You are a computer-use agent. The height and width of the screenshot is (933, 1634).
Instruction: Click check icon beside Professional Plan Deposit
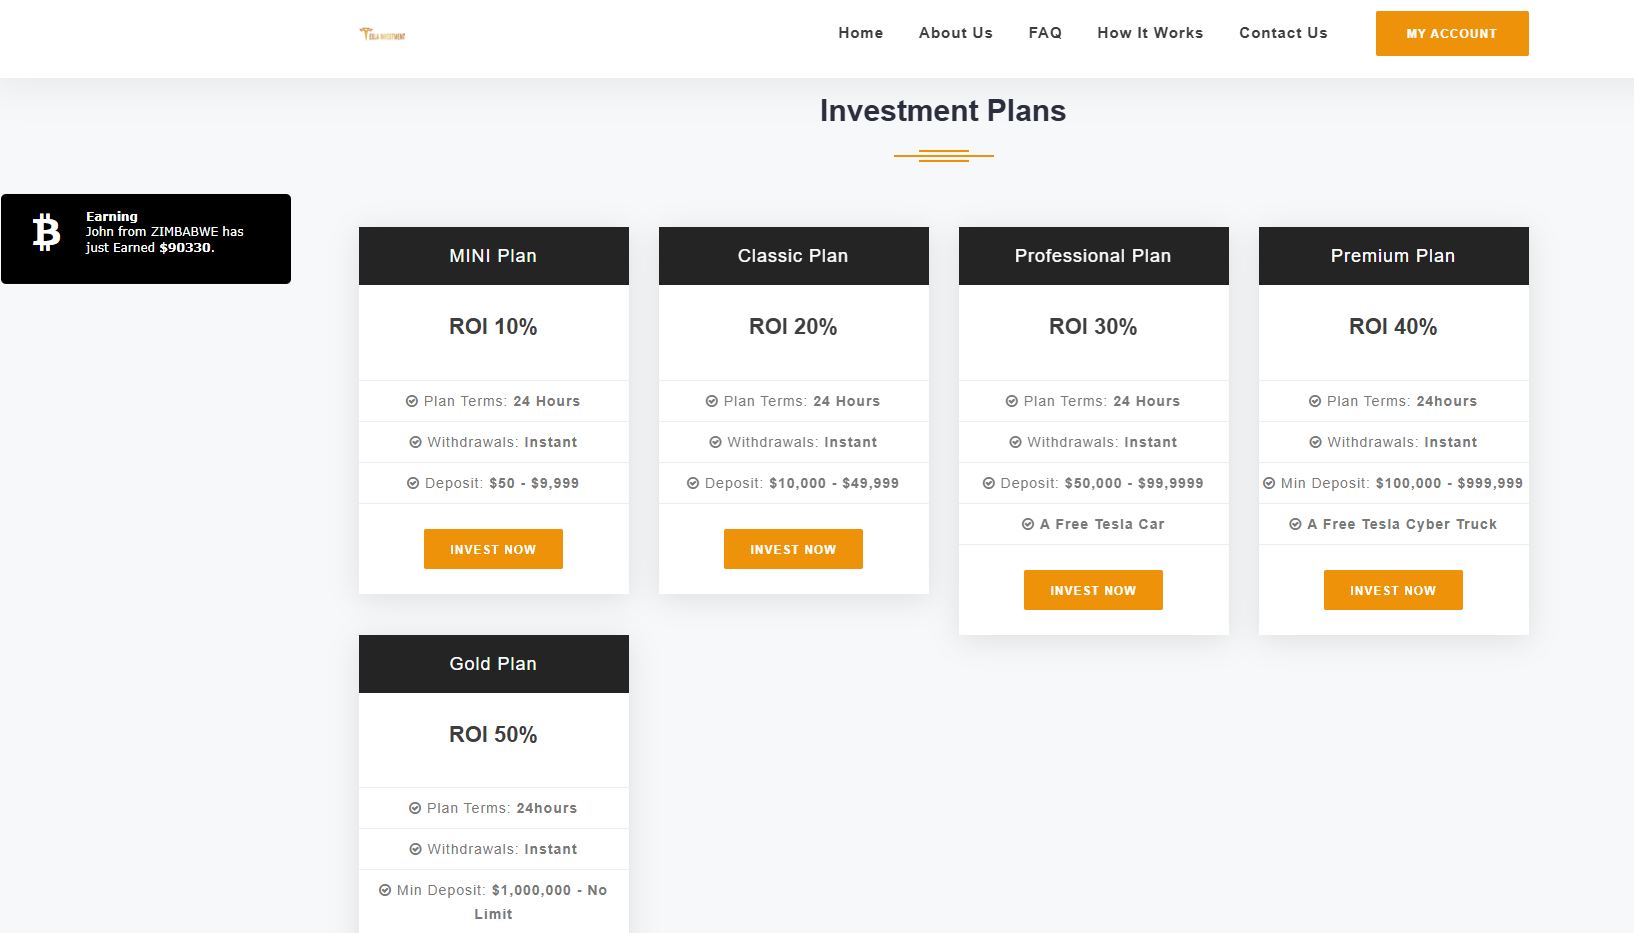[x=989, y=483]
